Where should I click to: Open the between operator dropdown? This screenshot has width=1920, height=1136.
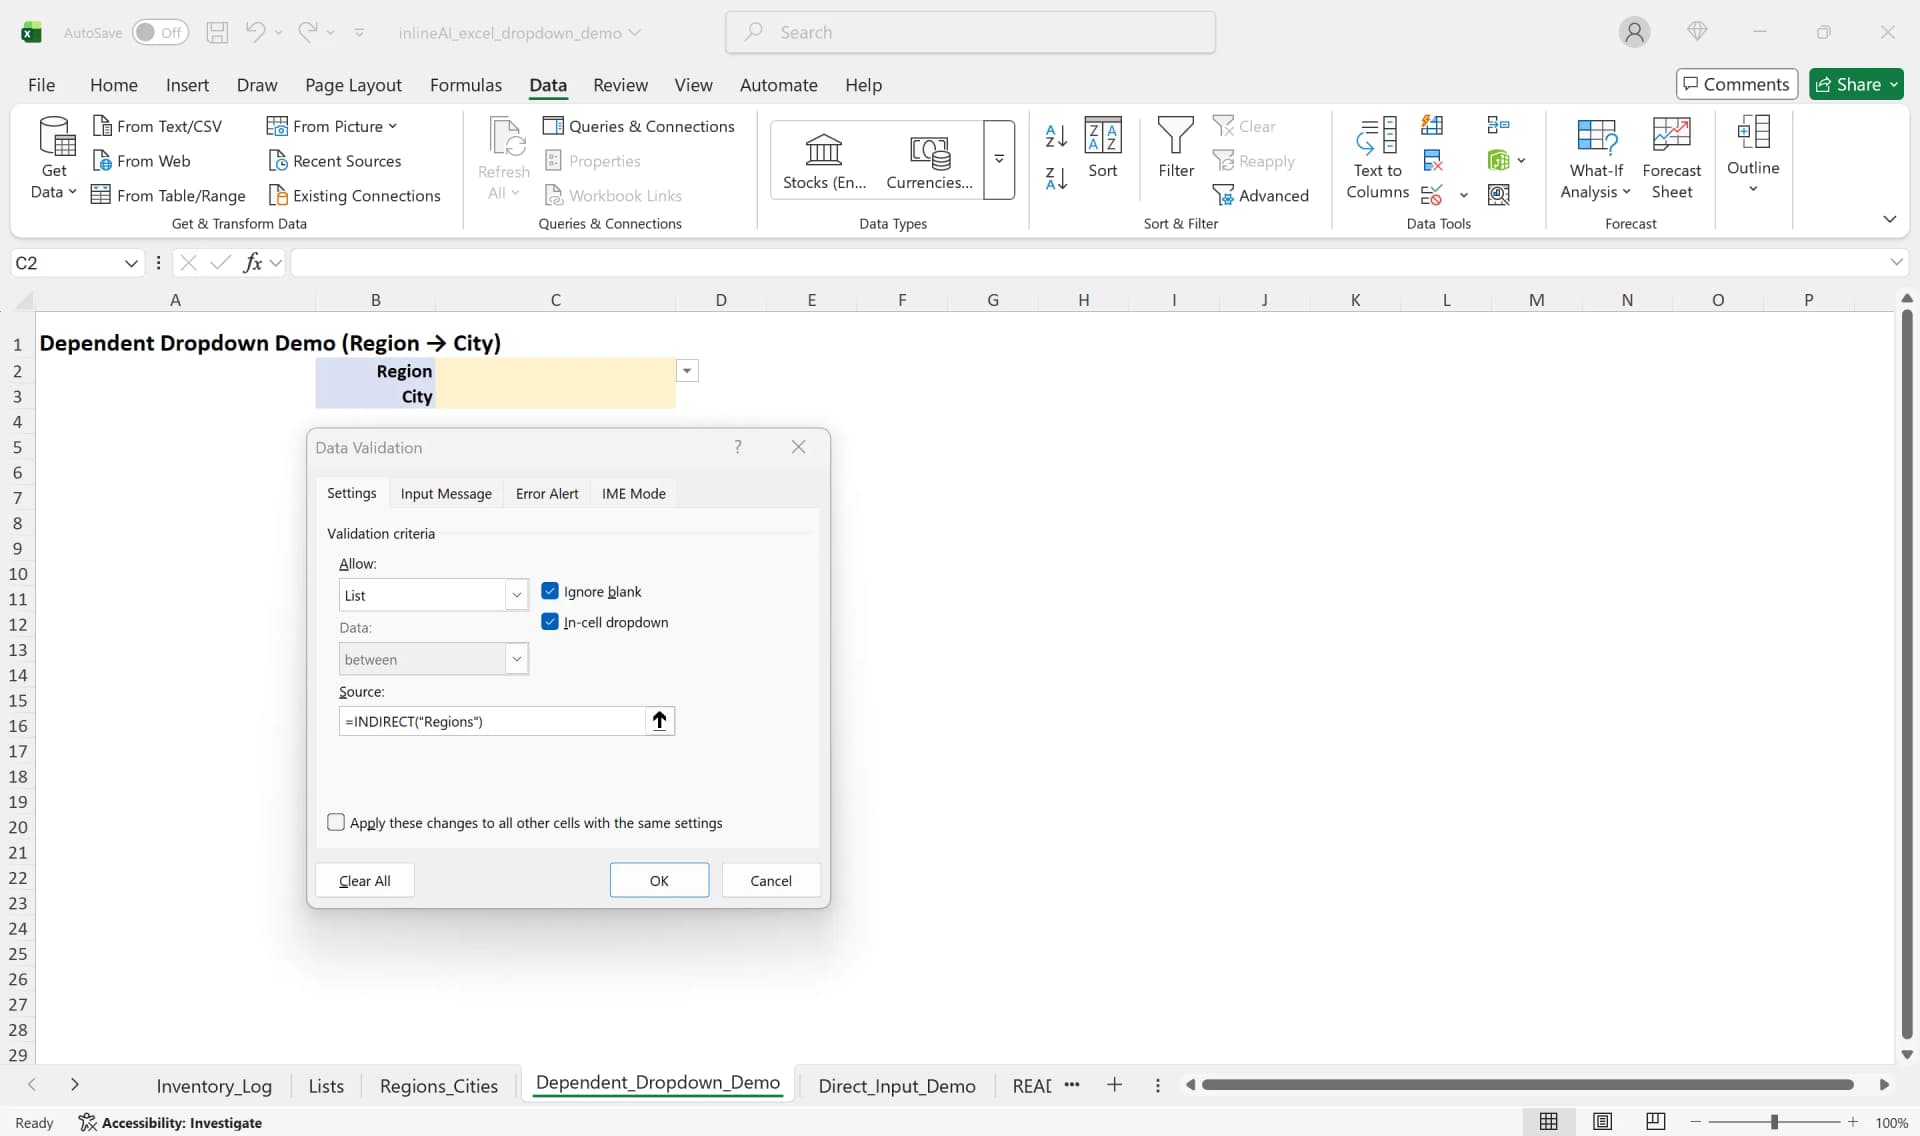coord(516,659)
